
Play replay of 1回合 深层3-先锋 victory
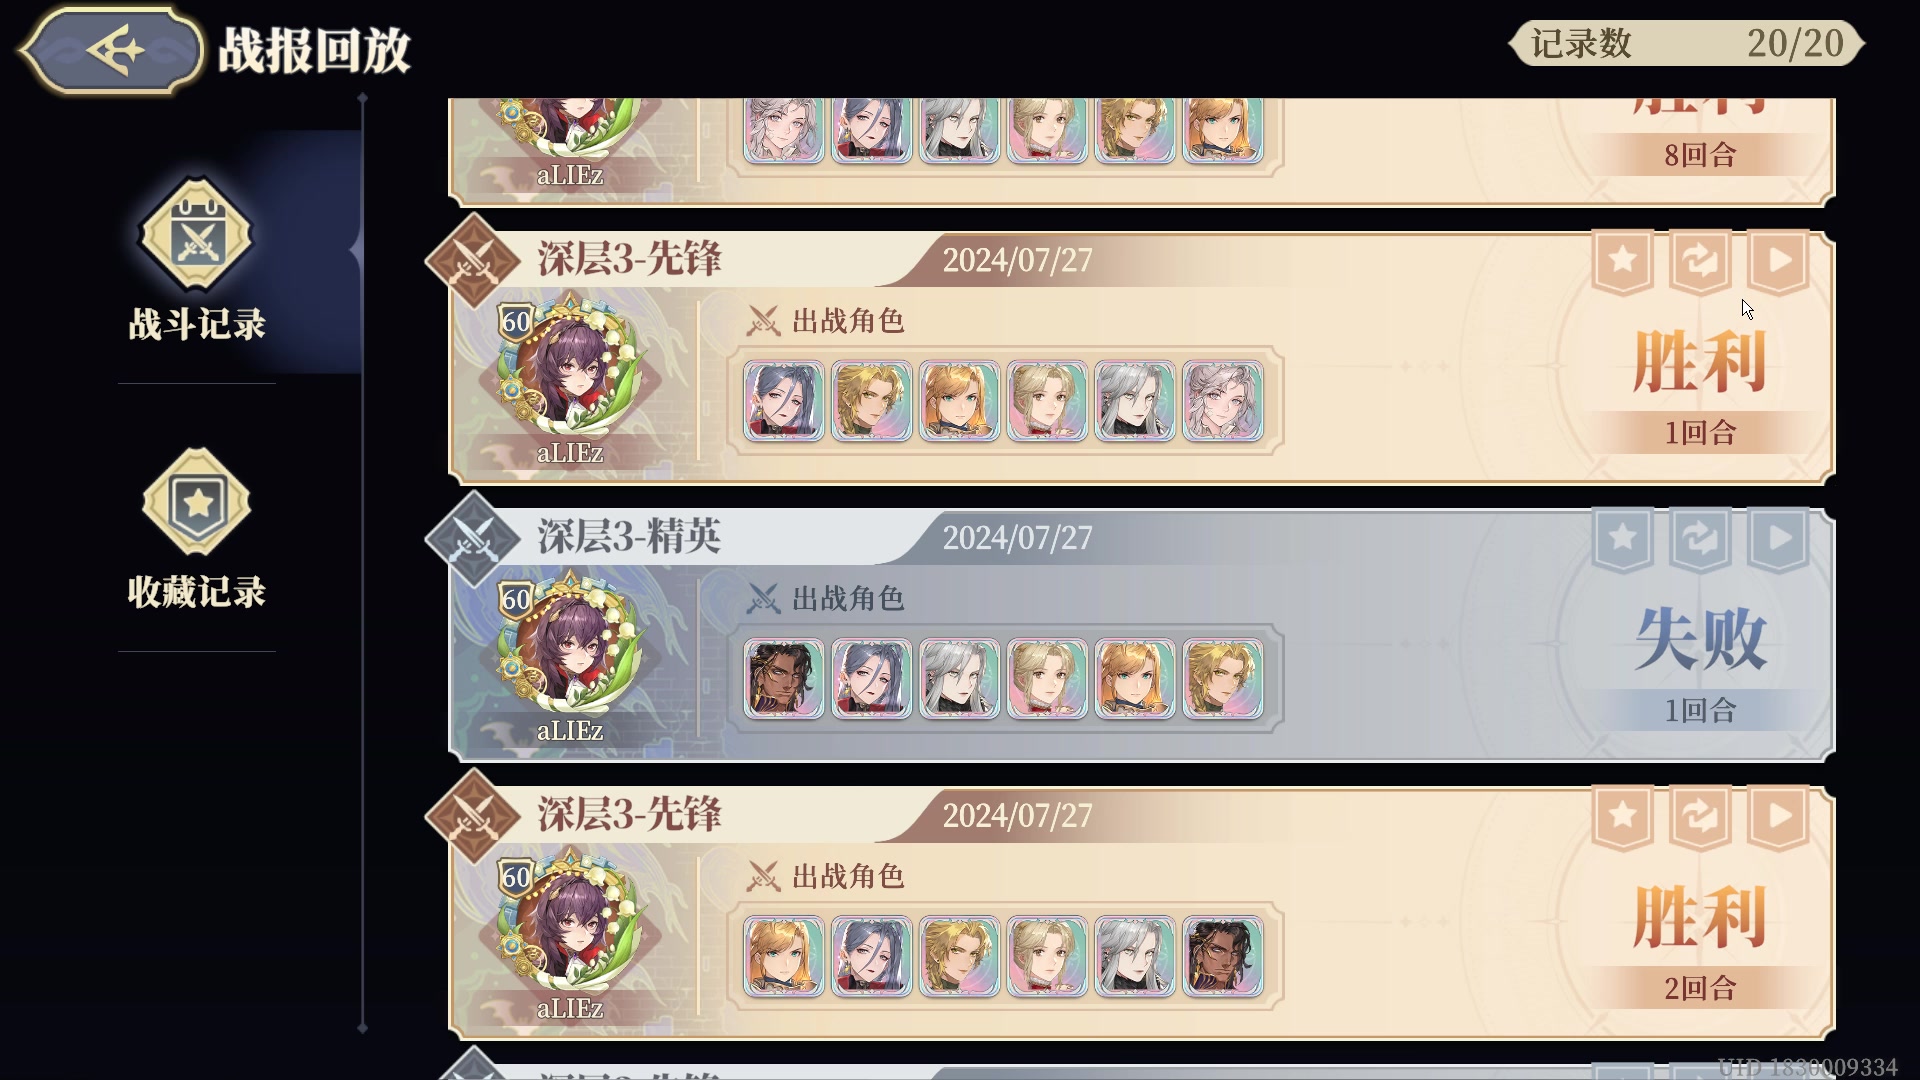[1778, 261]
